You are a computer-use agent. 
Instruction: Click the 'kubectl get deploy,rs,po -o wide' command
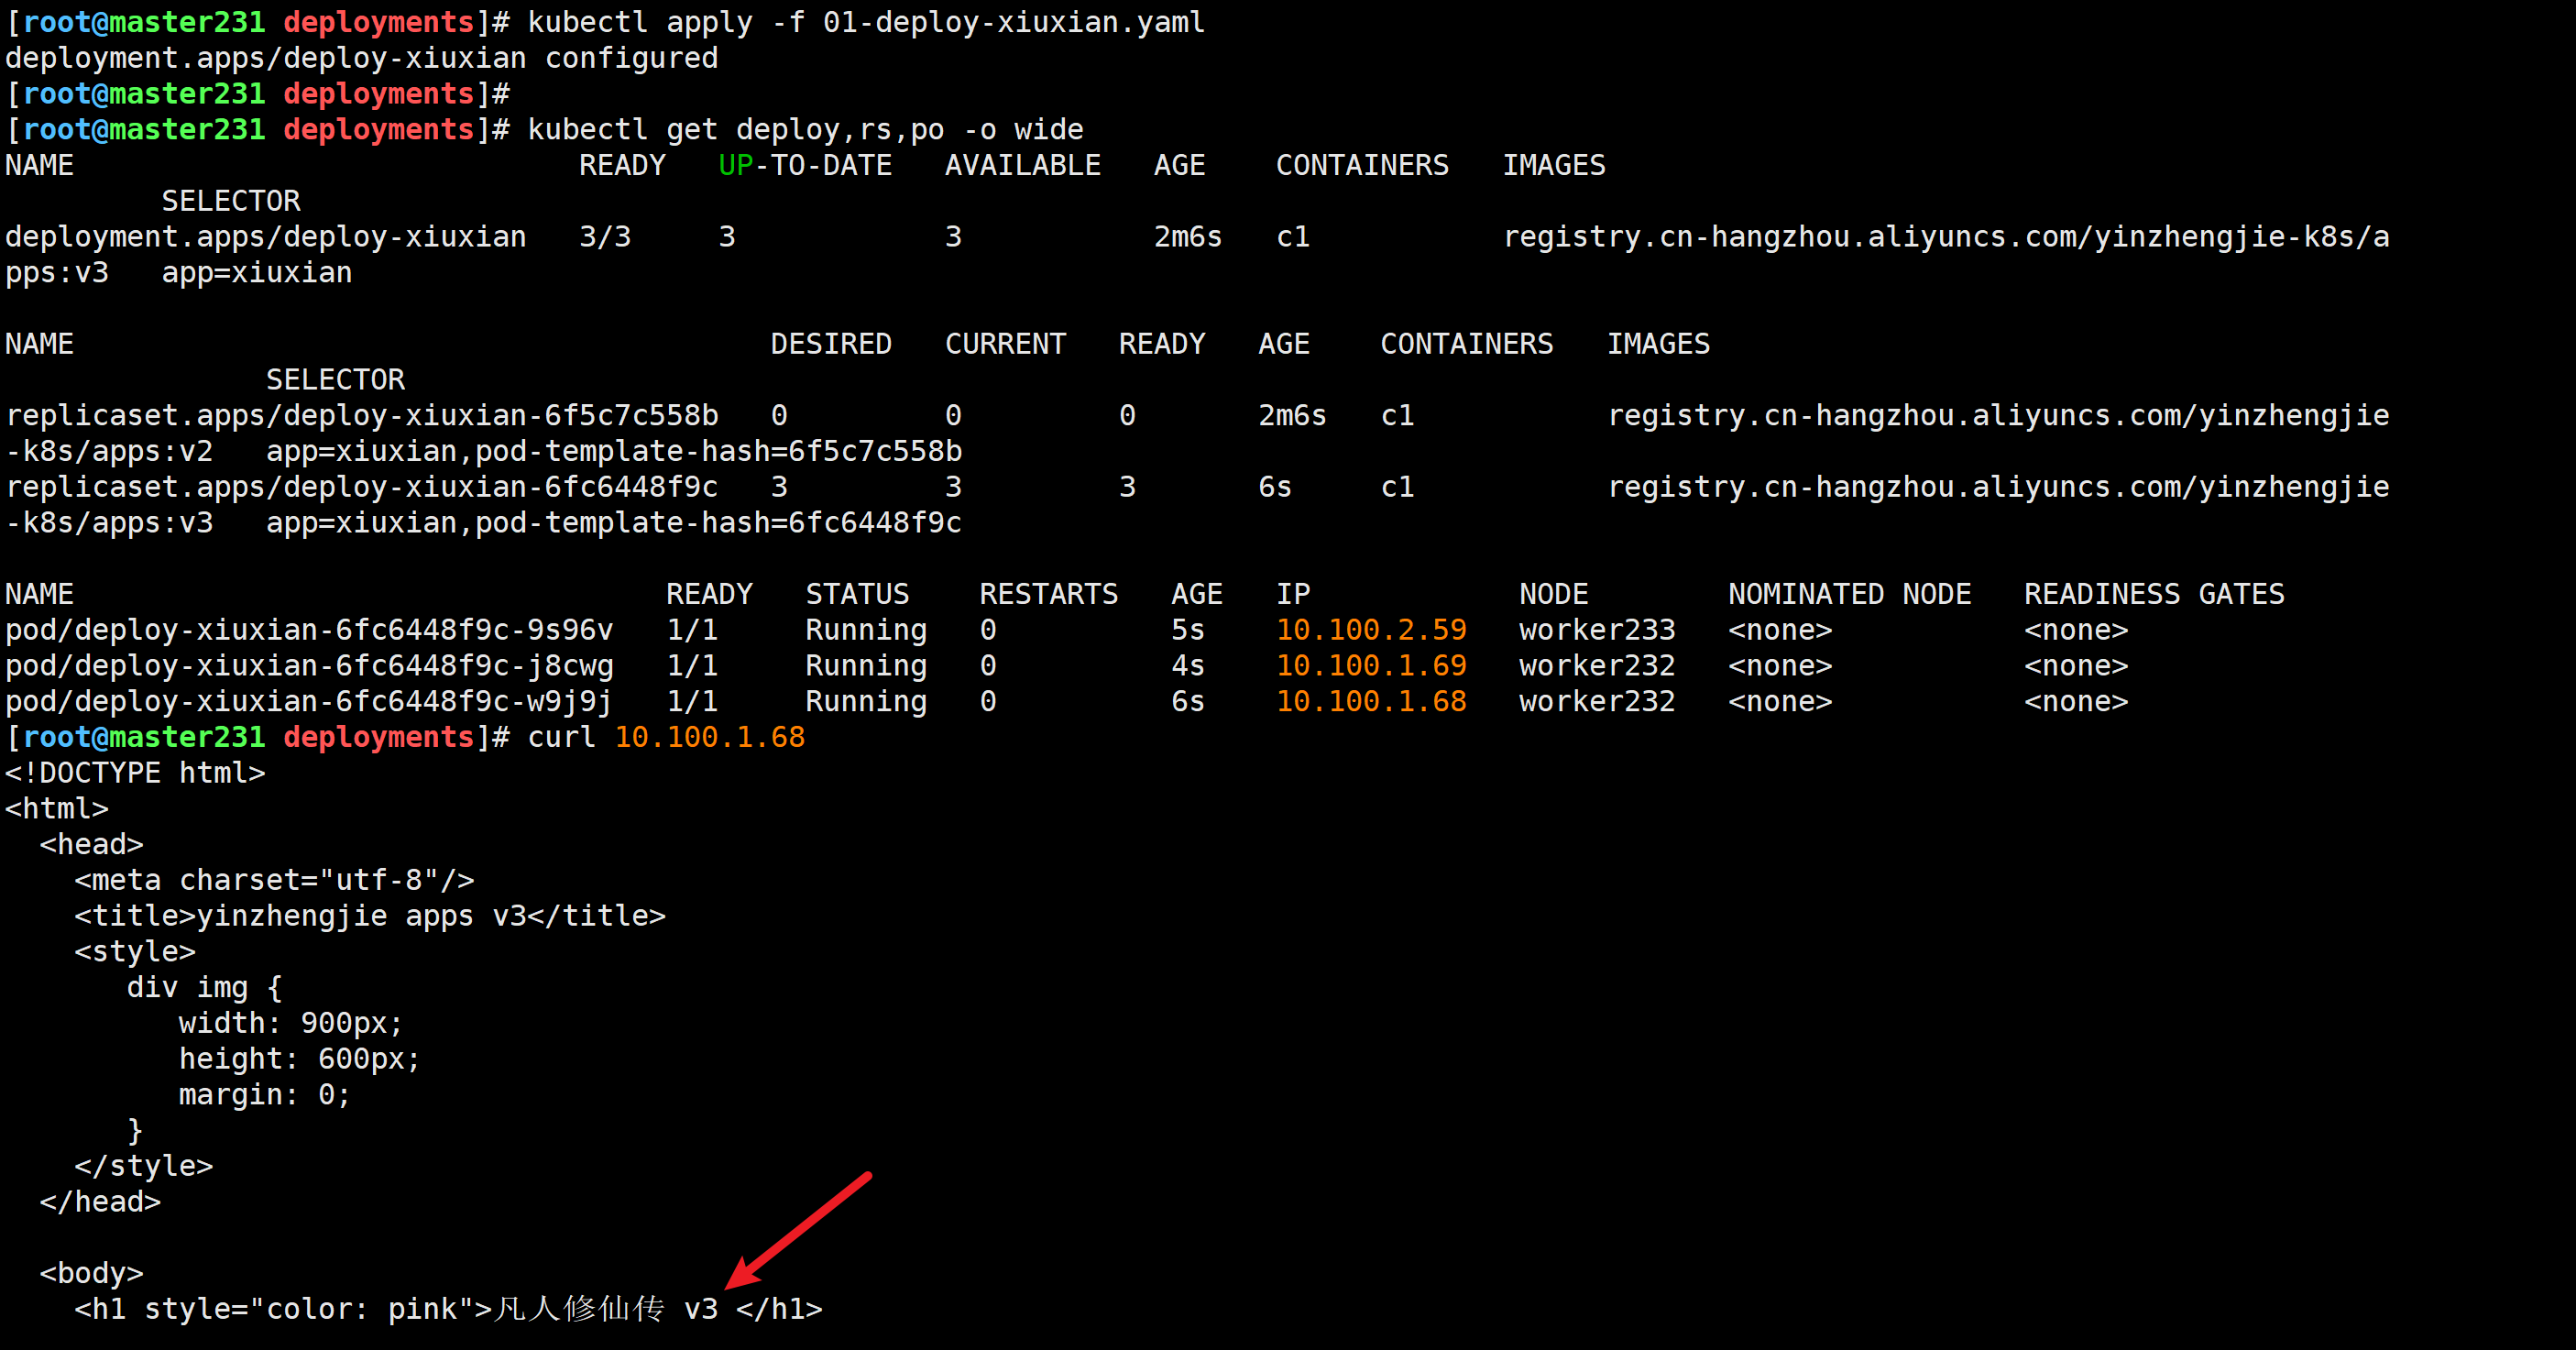click(x=805, y=130)
